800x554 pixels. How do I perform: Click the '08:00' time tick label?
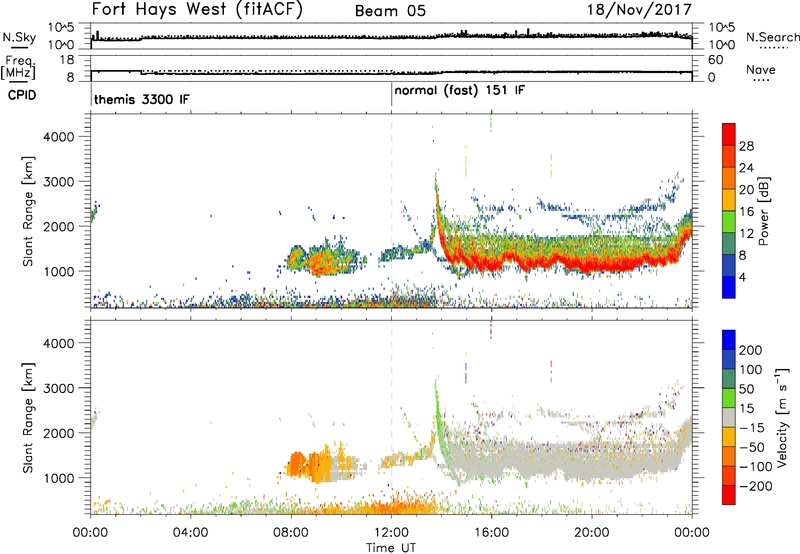coord(290,533)
